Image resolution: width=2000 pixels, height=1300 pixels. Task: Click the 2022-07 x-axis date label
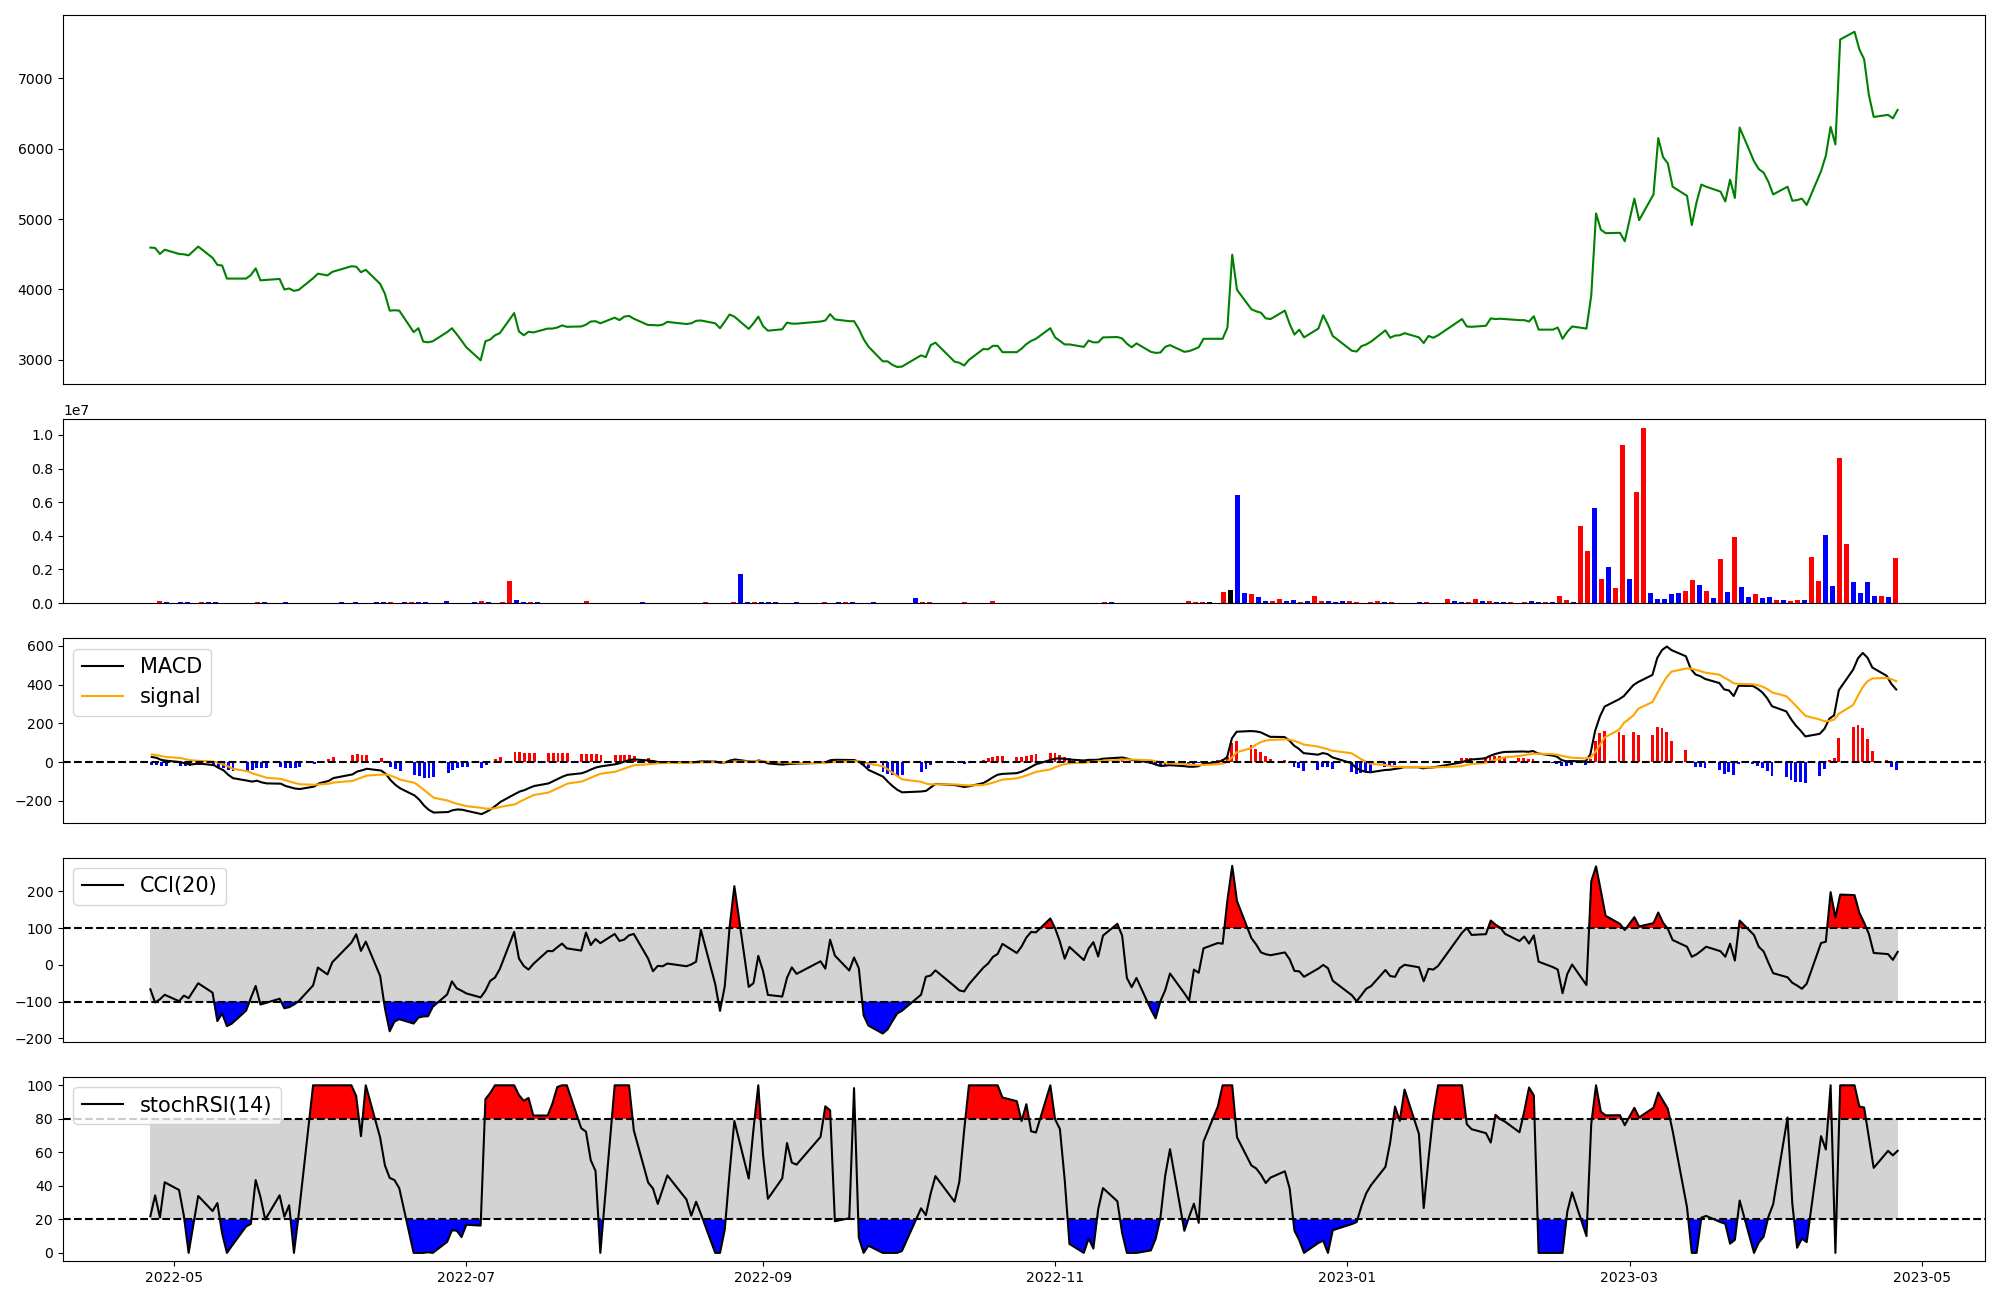[466, 1277]
